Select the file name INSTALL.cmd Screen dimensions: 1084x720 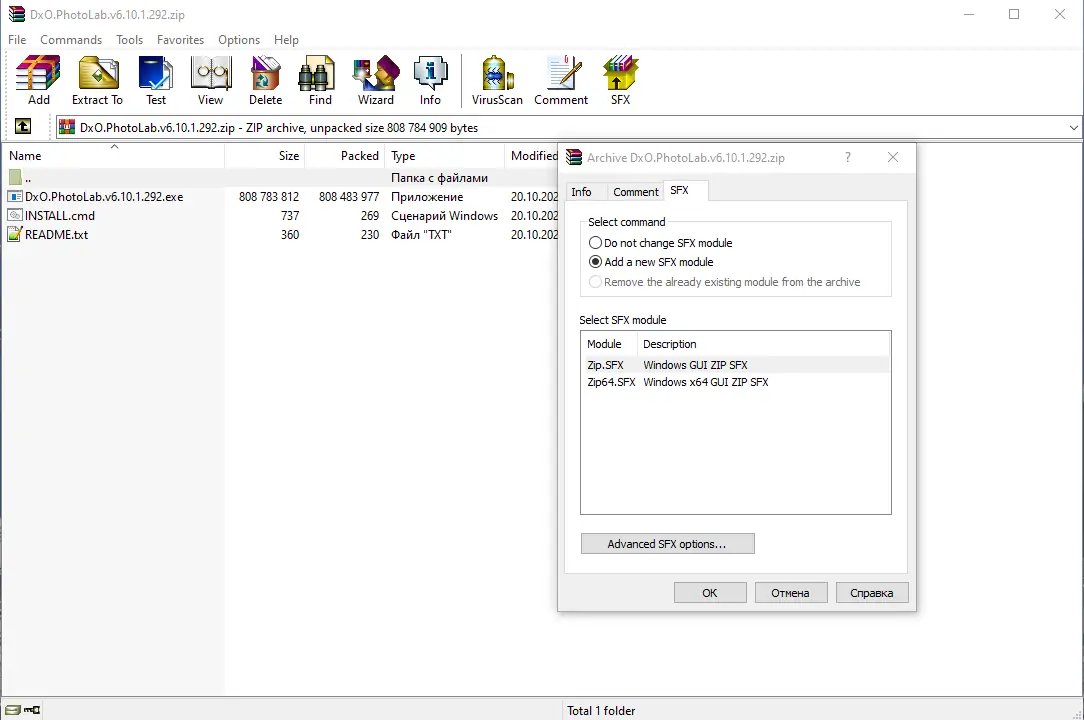[60, 215]
